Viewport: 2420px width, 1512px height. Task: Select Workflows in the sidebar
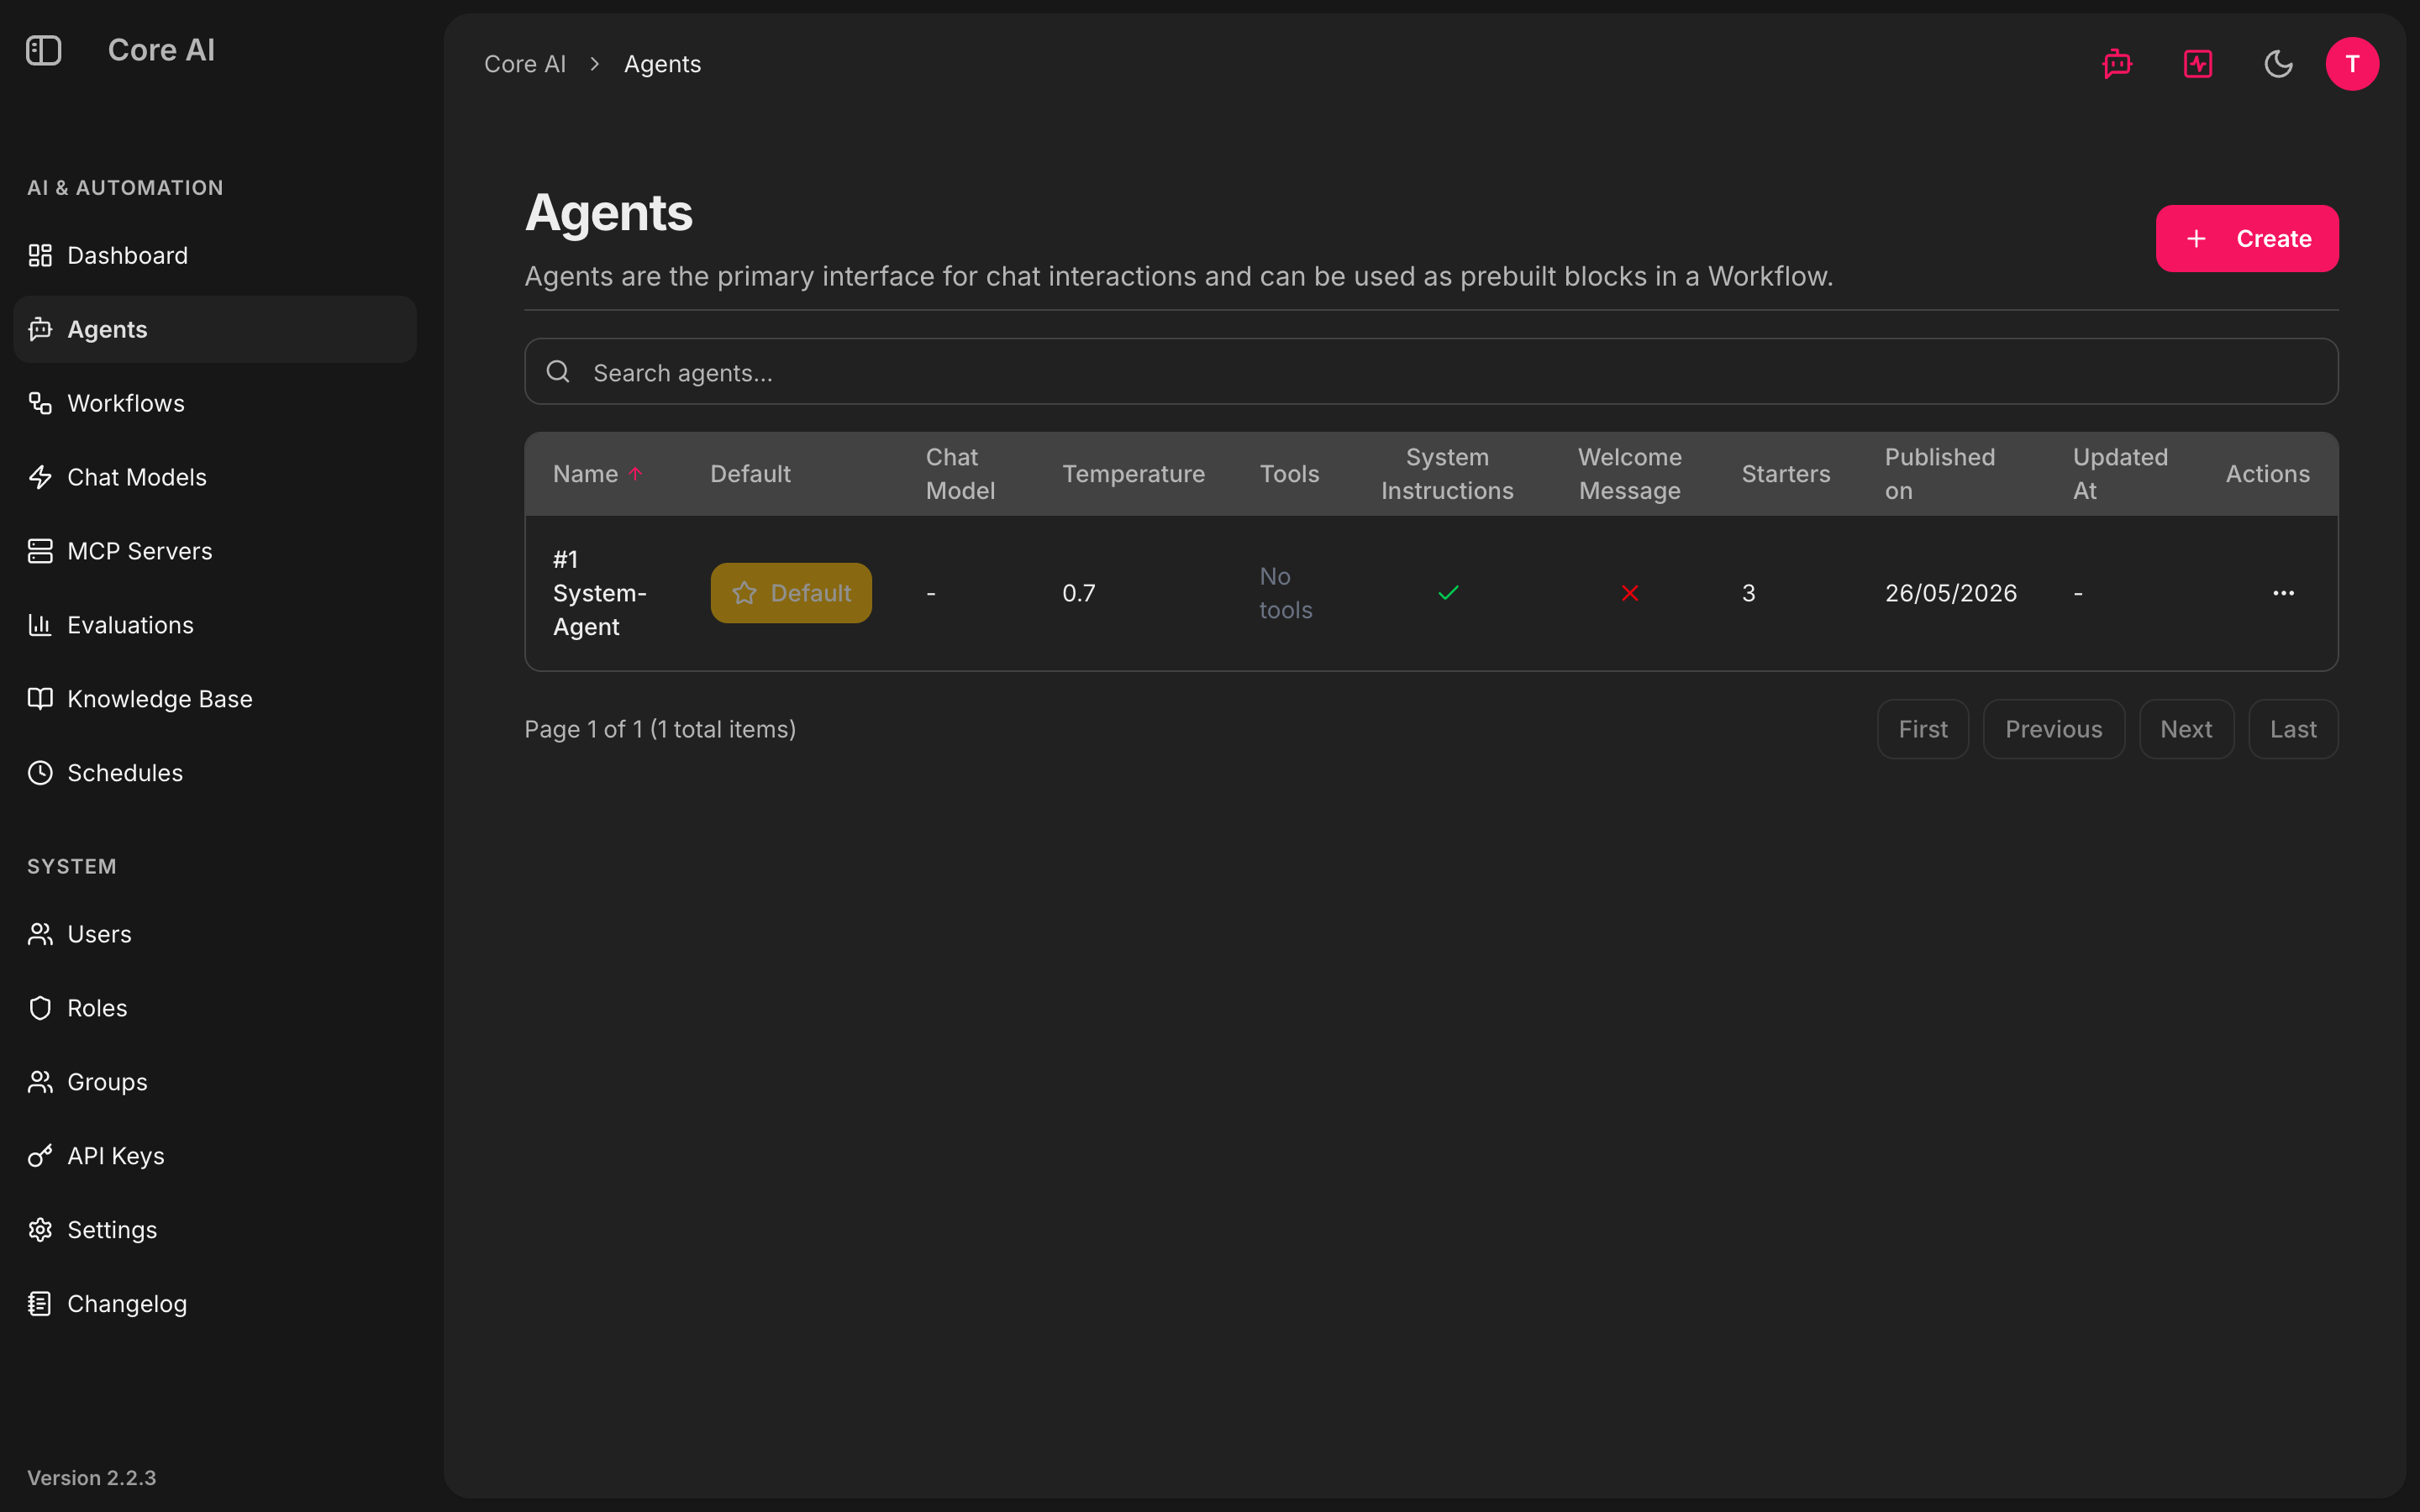tap(215, 403)
